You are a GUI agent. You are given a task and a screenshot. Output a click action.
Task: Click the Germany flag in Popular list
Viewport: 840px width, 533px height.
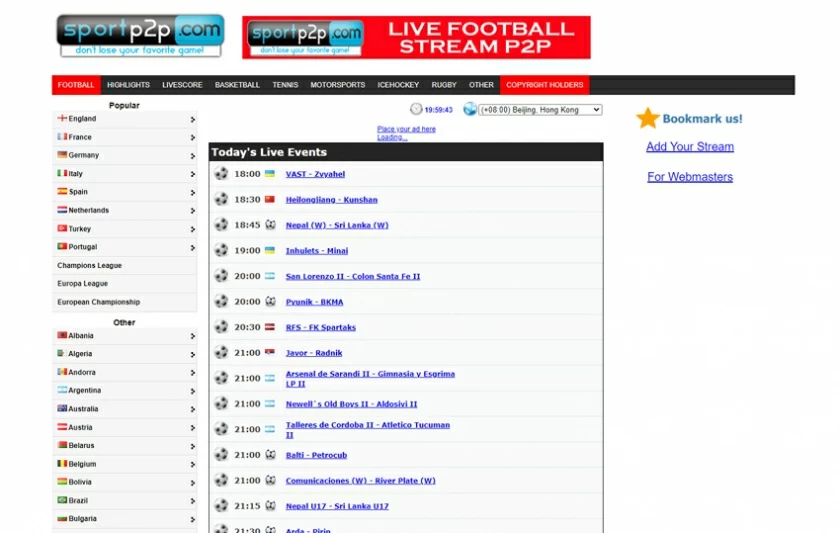pyautogui.click(x=62, y=155)
